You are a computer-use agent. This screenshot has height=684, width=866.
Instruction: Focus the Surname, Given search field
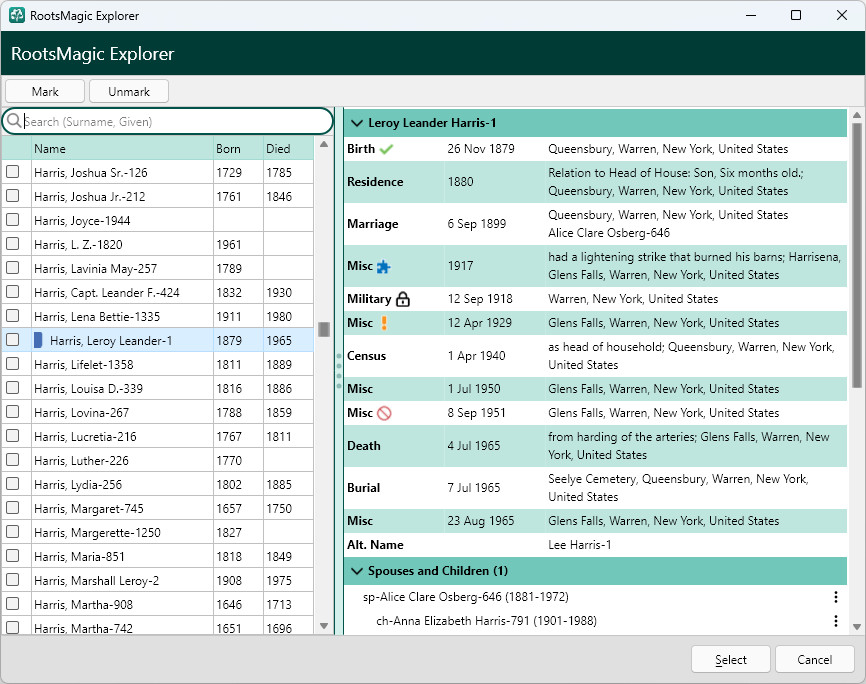[168, 122]
